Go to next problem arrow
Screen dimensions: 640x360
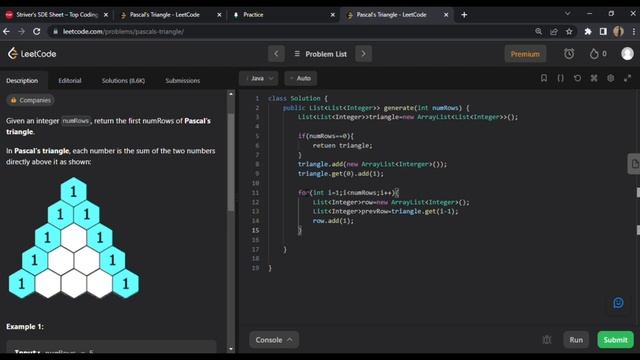coord(363,54)
